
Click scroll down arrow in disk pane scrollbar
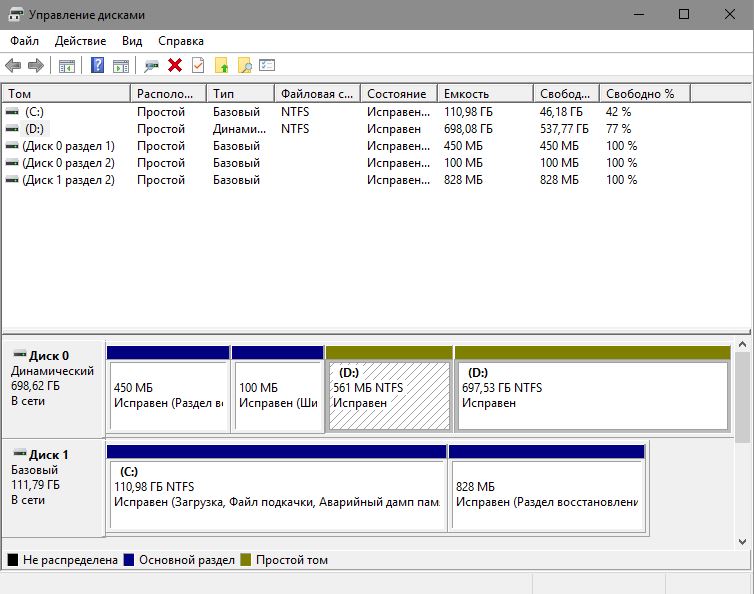coord(744,541)
